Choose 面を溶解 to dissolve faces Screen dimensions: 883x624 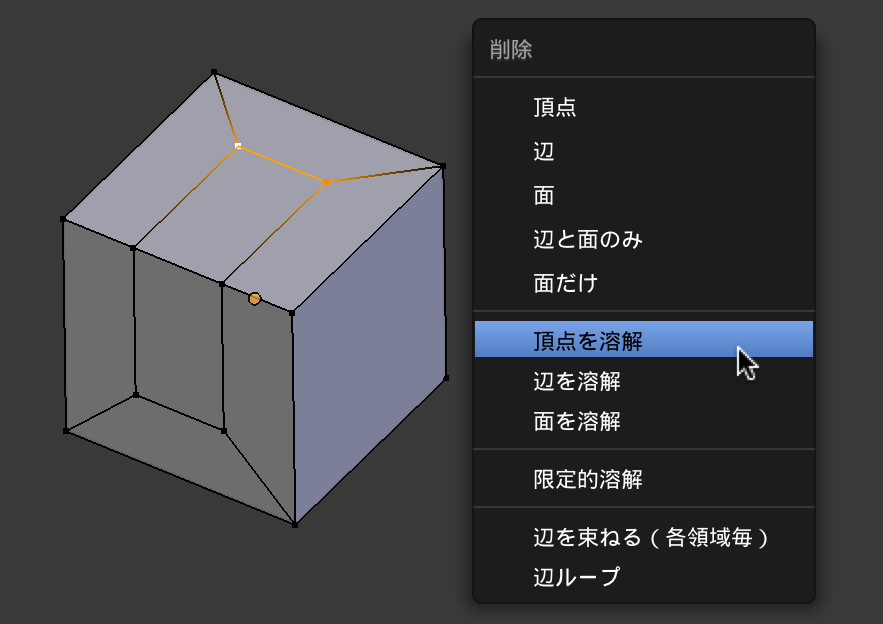point(577,421)
